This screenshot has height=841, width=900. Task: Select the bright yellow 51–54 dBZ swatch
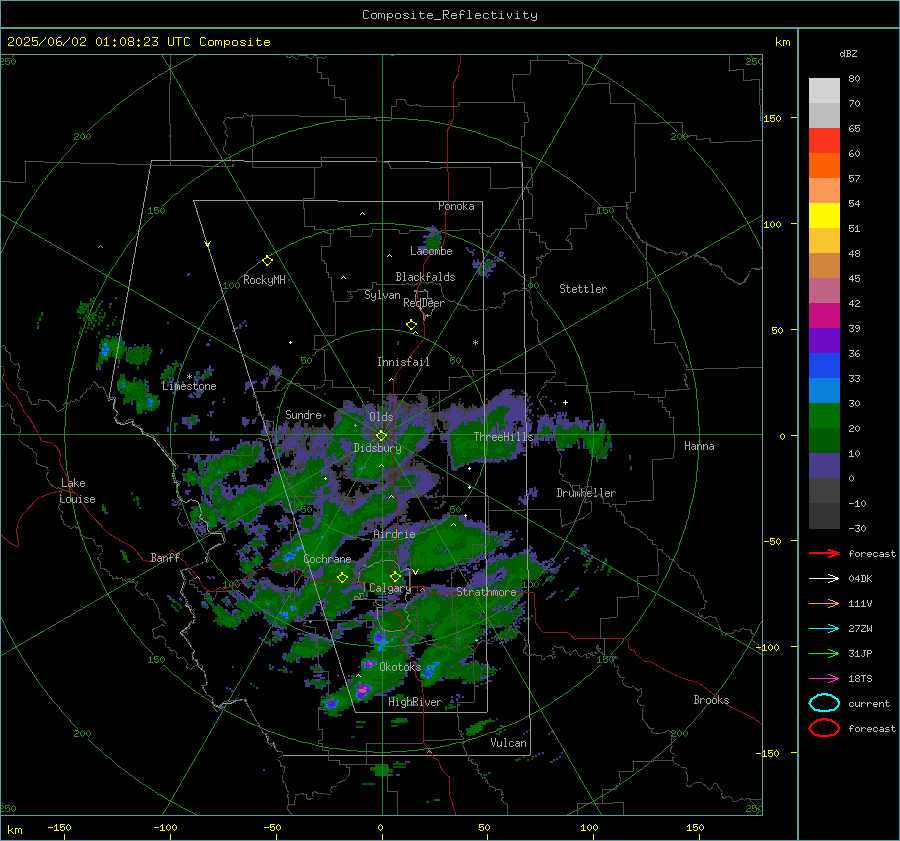[824, 216]
